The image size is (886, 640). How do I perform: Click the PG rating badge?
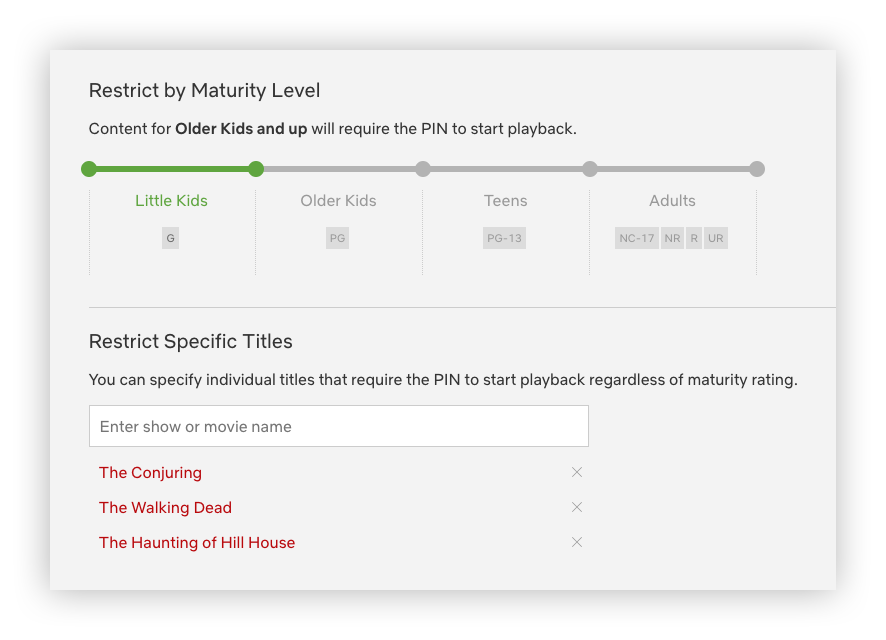coord(338,239)
